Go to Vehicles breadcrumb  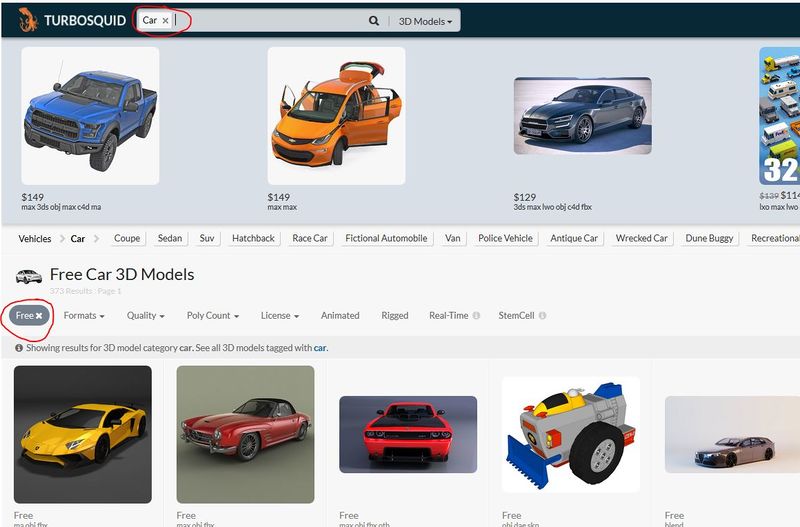(x=35, y=239)
